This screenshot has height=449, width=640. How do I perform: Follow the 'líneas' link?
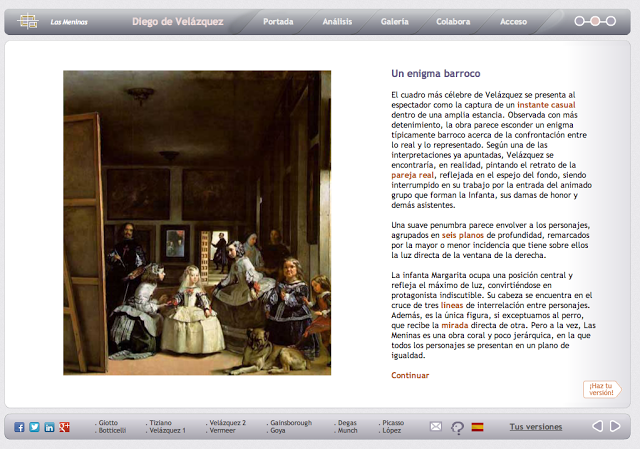451,305
